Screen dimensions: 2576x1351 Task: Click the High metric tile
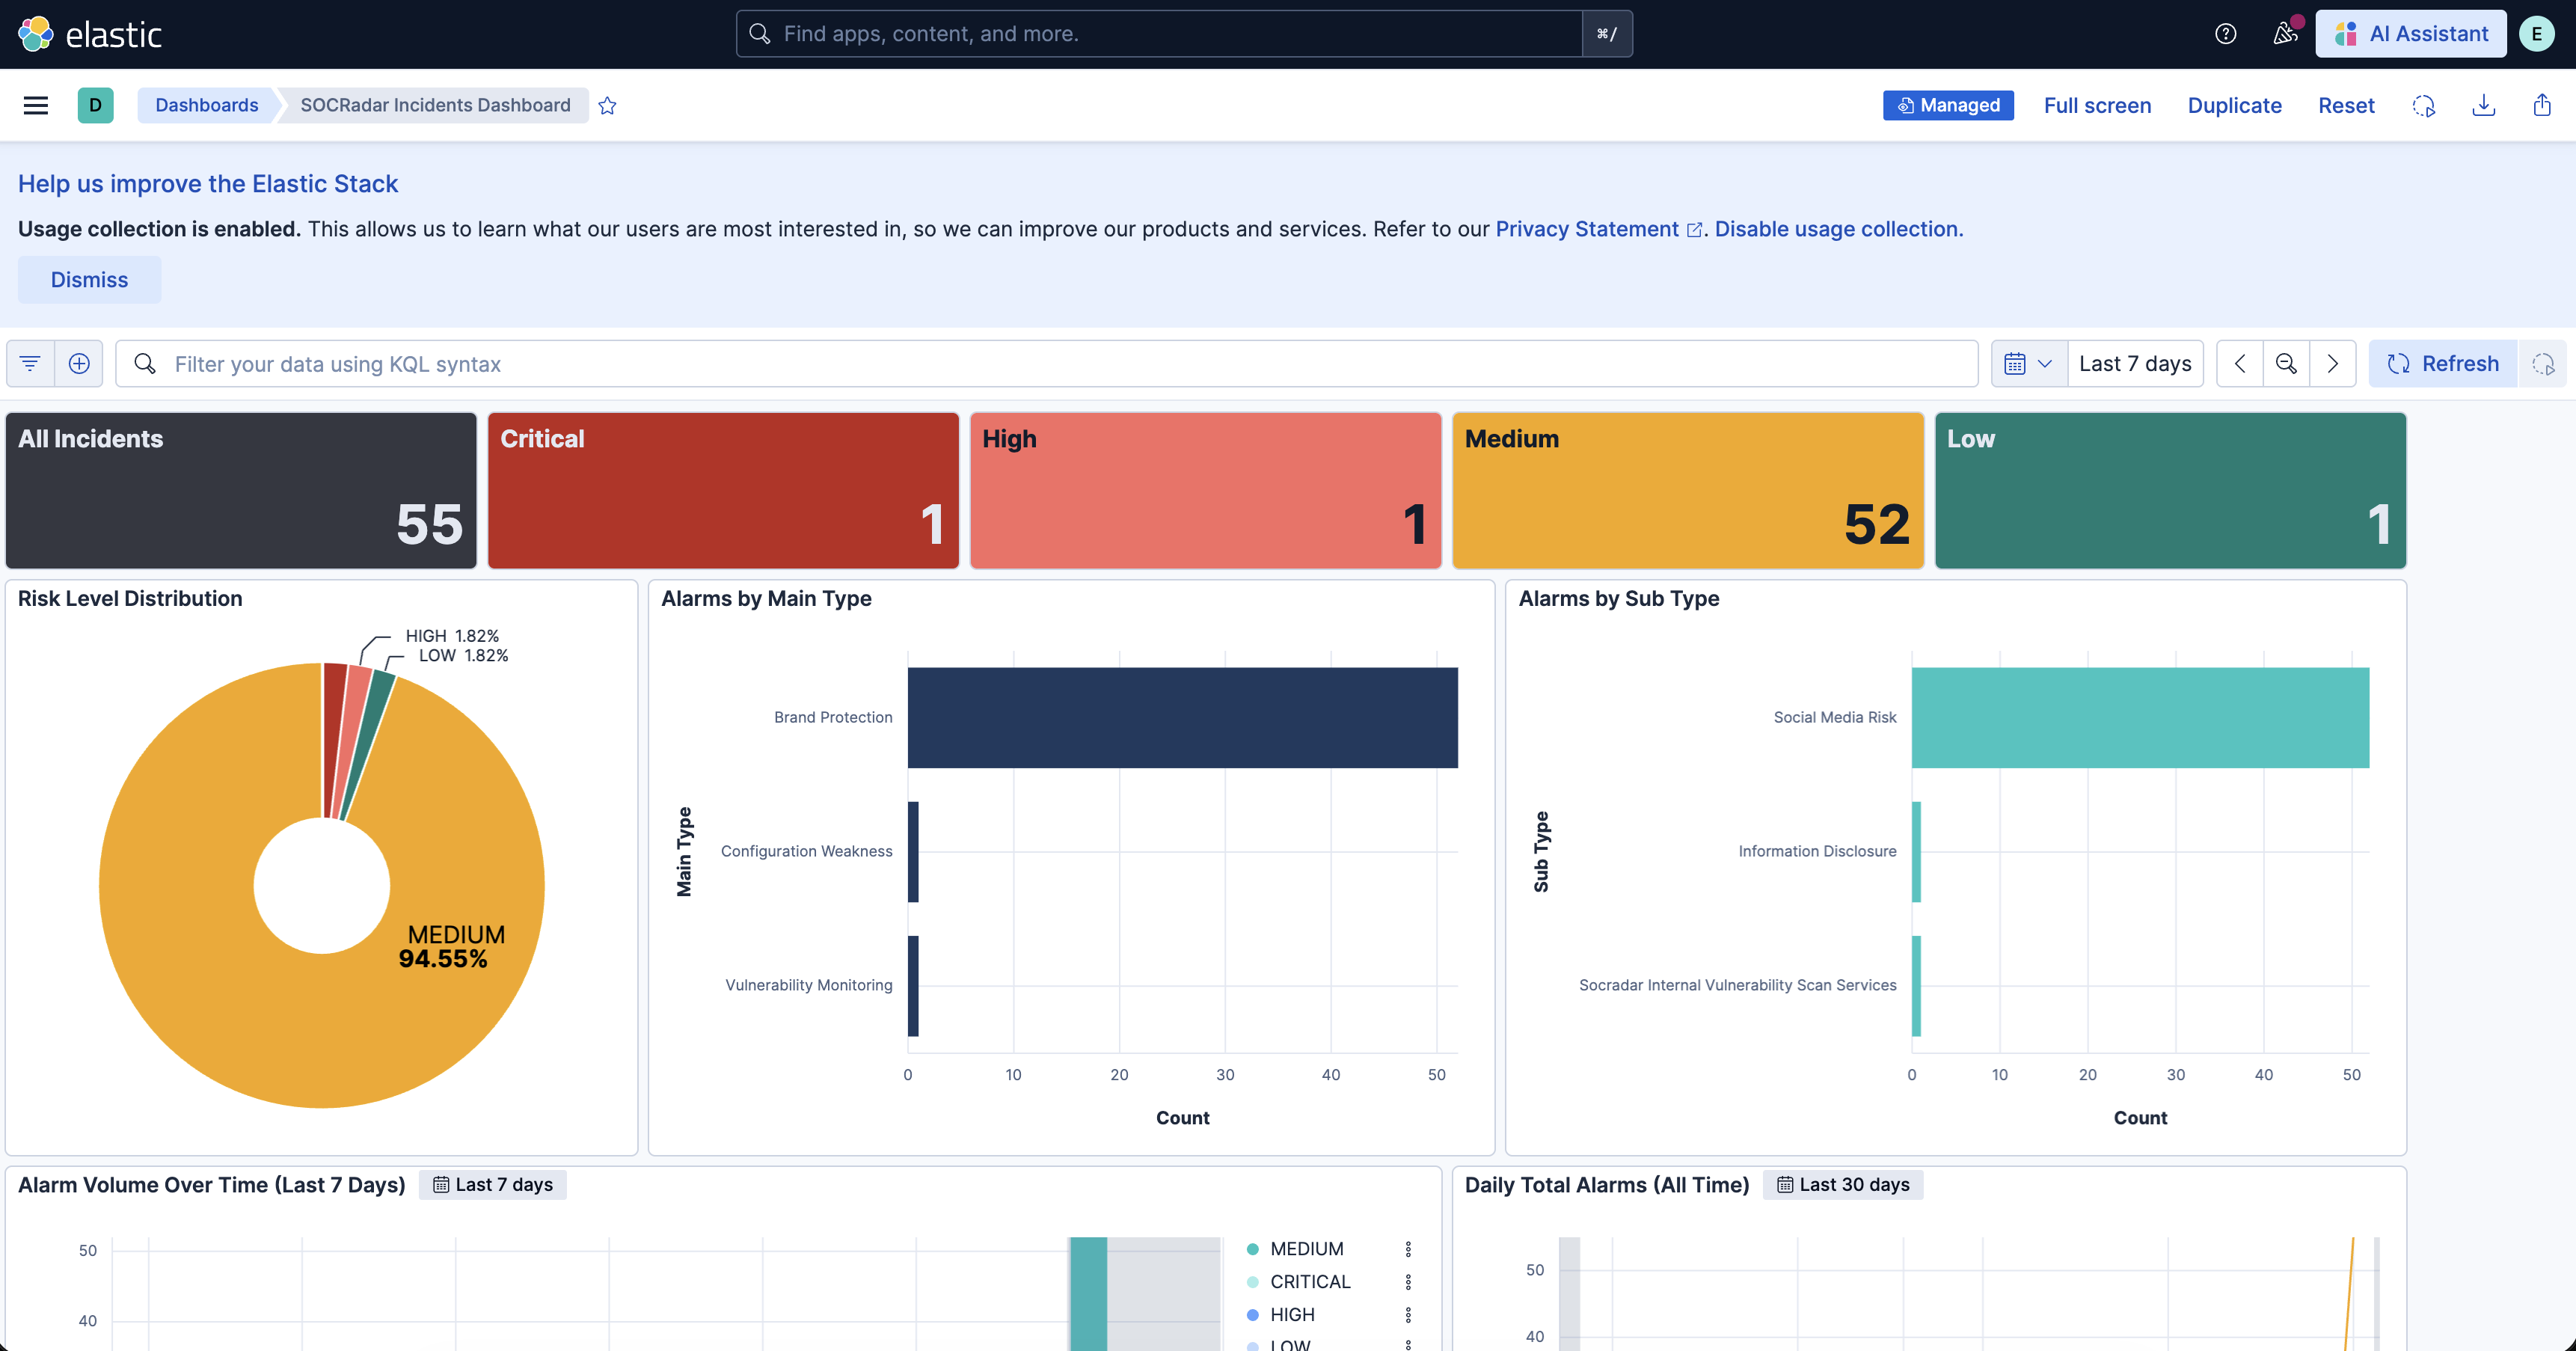[1205, 491]
